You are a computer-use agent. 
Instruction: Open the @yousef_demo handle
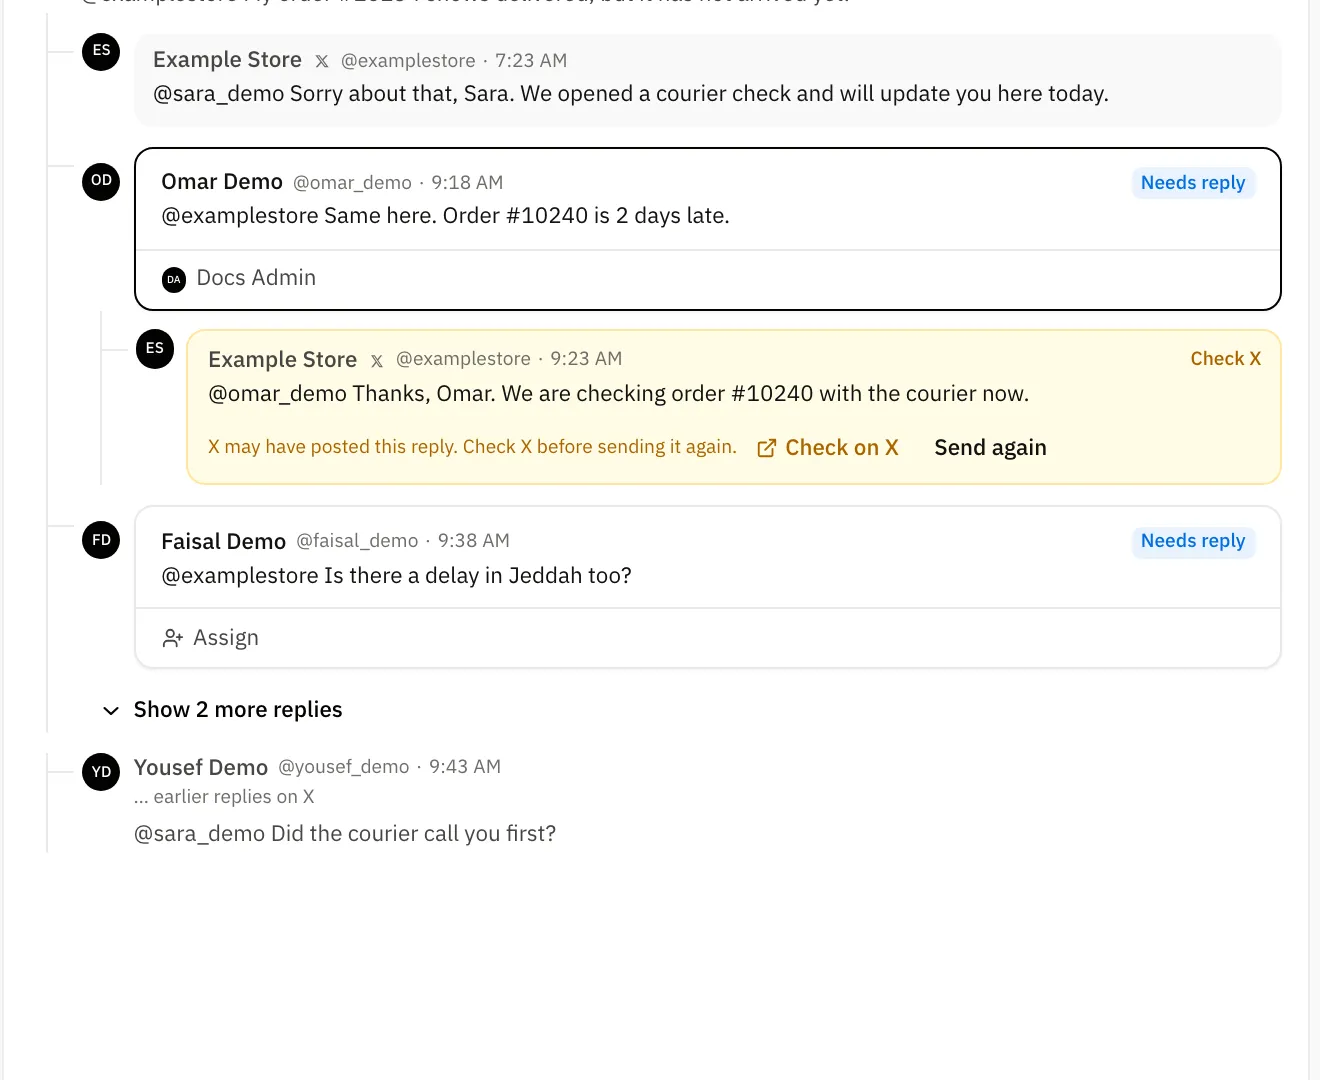click(344, 767)
